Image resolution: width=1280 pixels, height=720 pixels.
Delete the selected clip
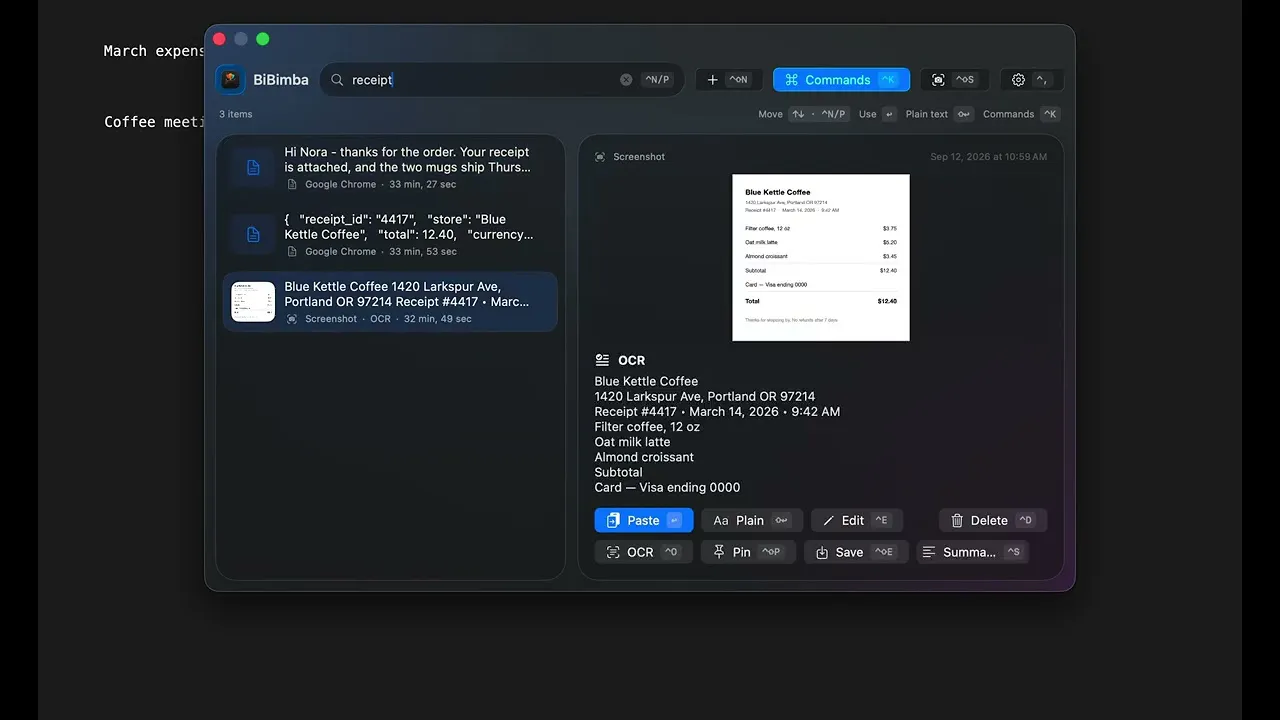point(992,520)
